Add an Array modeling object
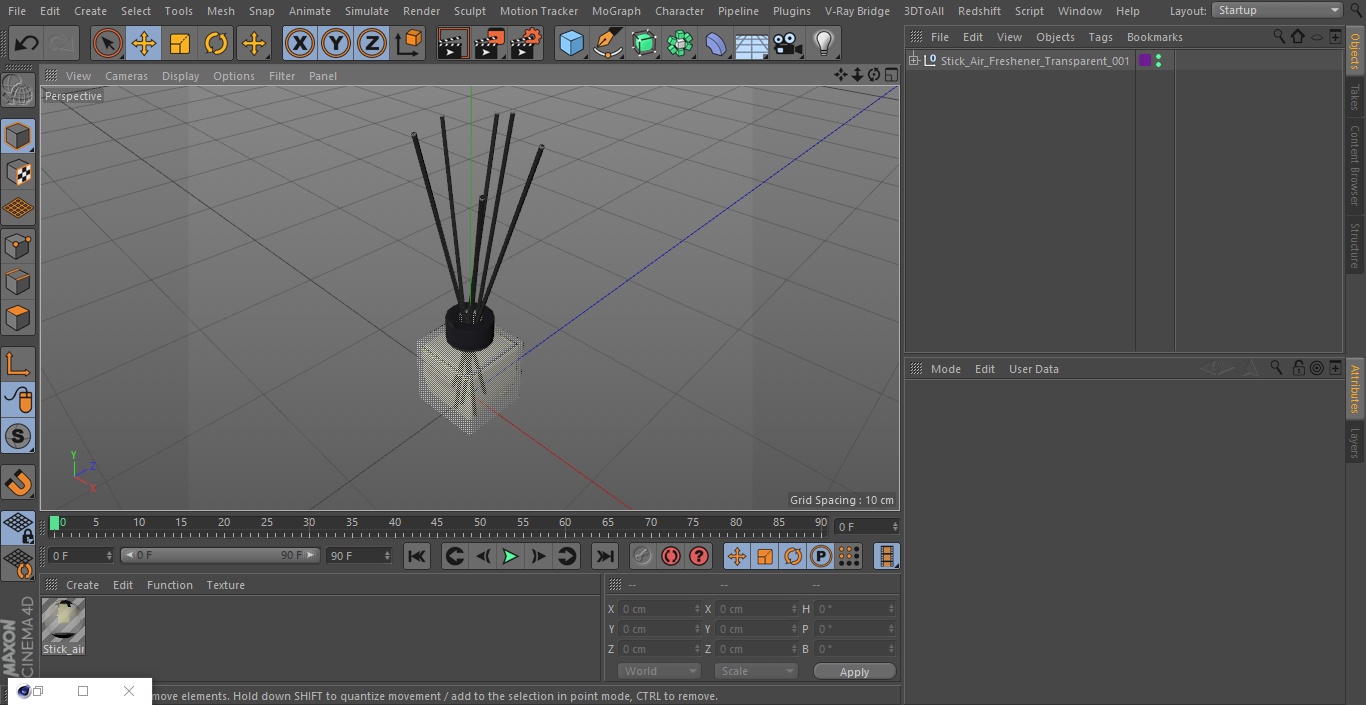This screenshot has width=1366, height=705. (680, 43)
